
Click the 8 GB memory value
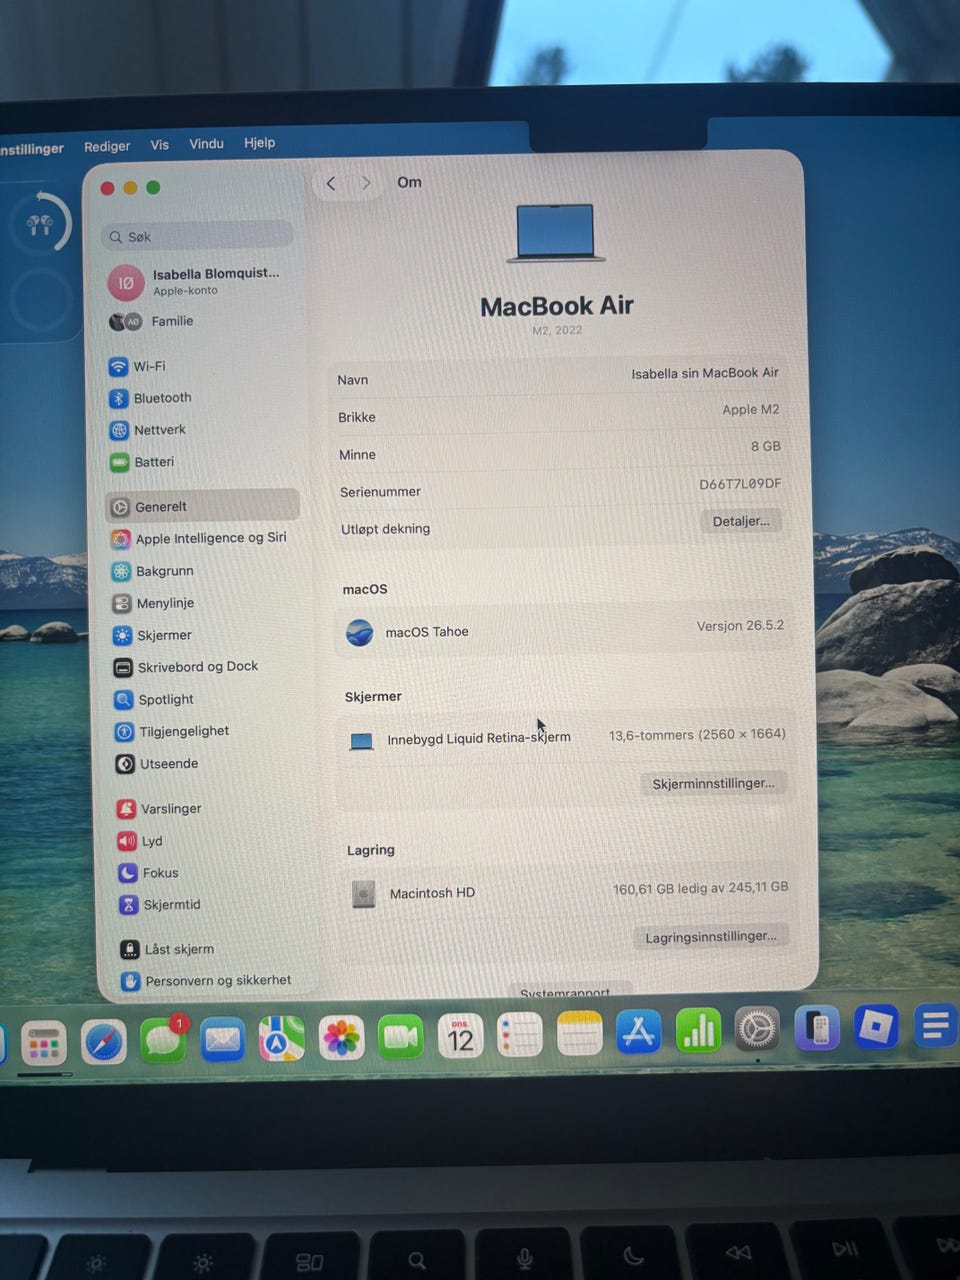(765, 447)
